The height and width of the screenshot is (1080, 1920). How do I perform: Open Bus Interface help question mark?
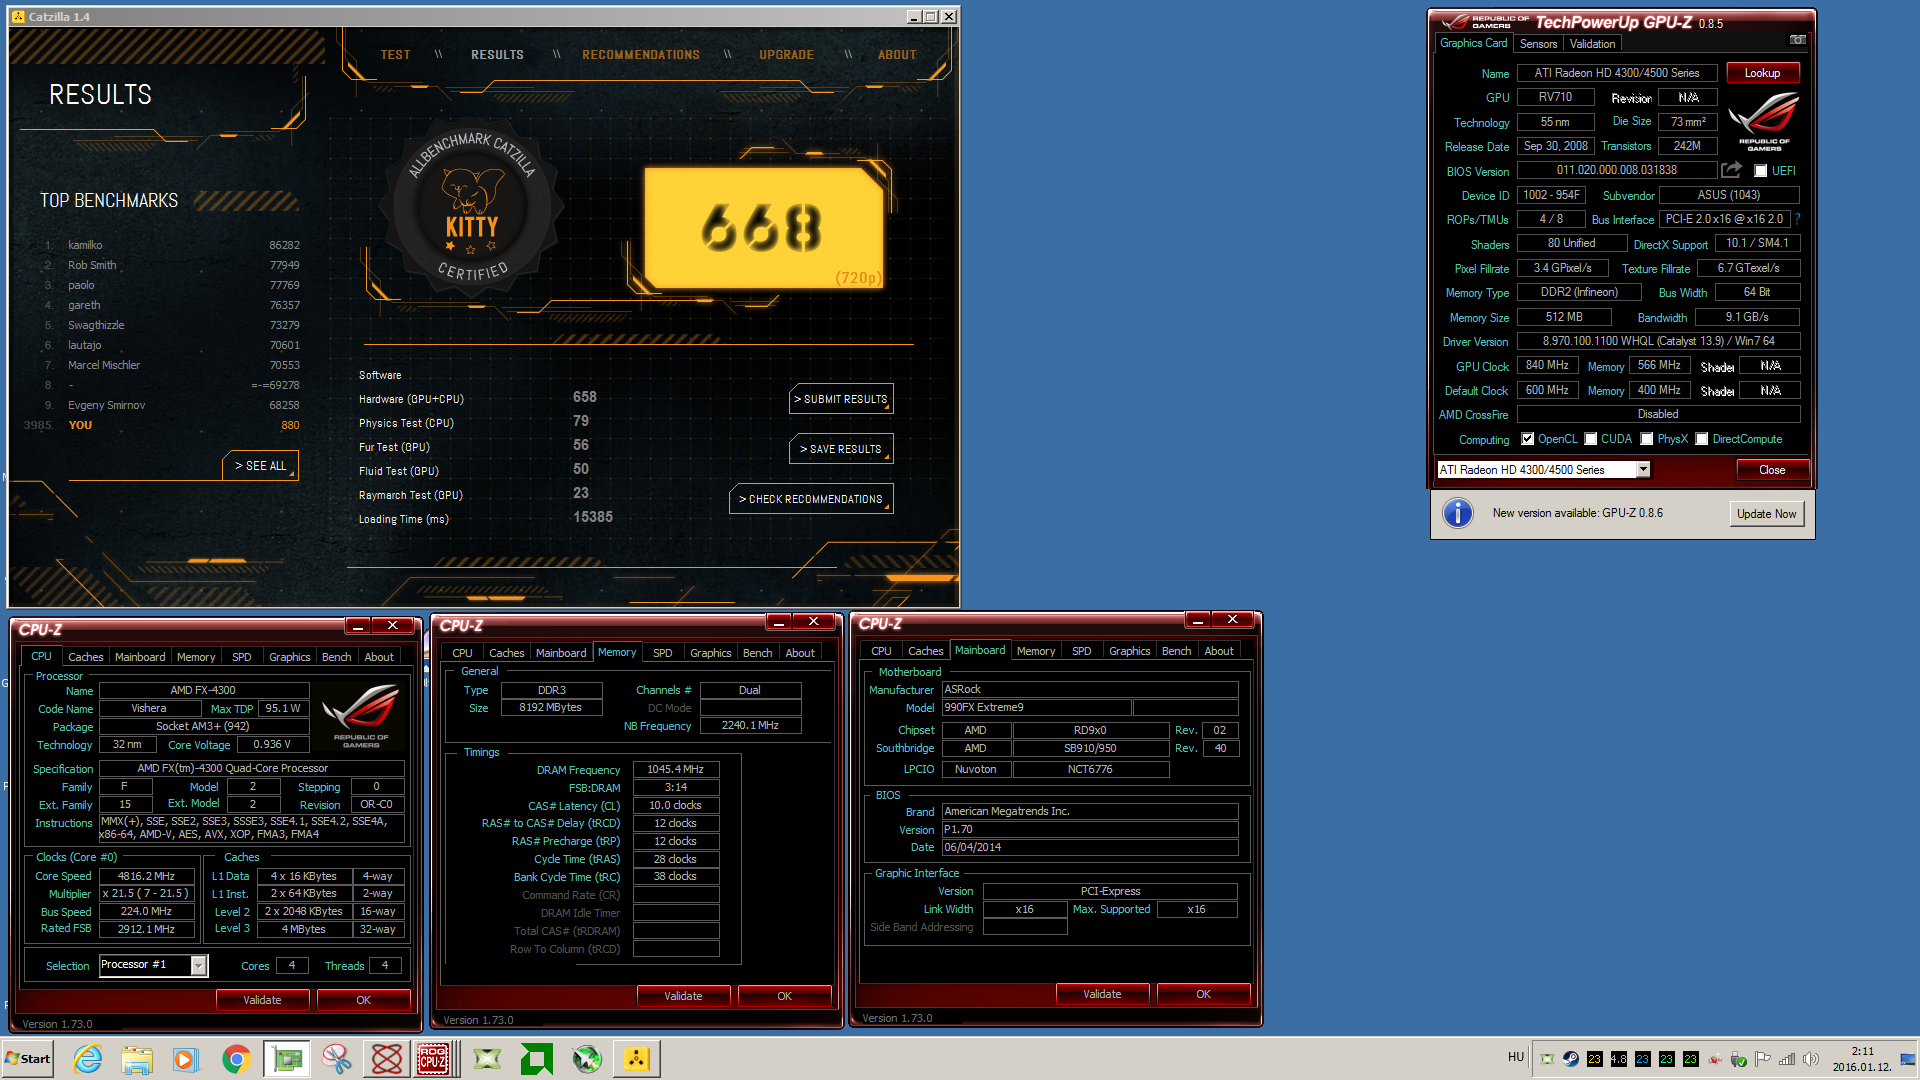point(1797,219)
